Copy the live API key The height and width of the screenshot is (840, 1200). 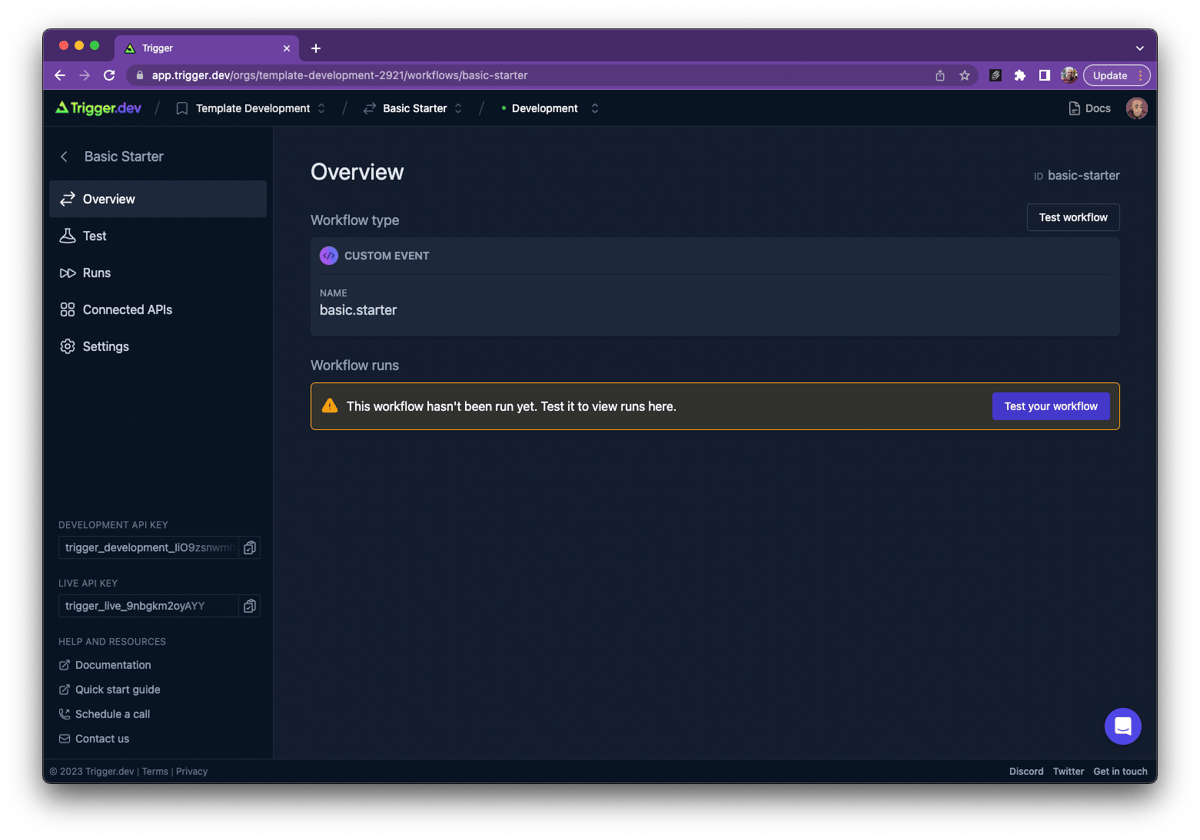(x=250, y=606)
